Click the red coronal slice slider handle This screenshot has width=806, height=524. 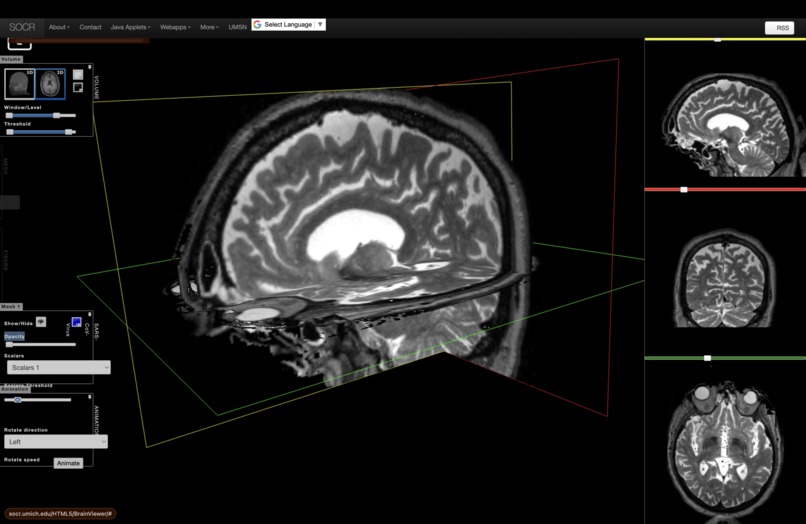[x=684, y=190]
